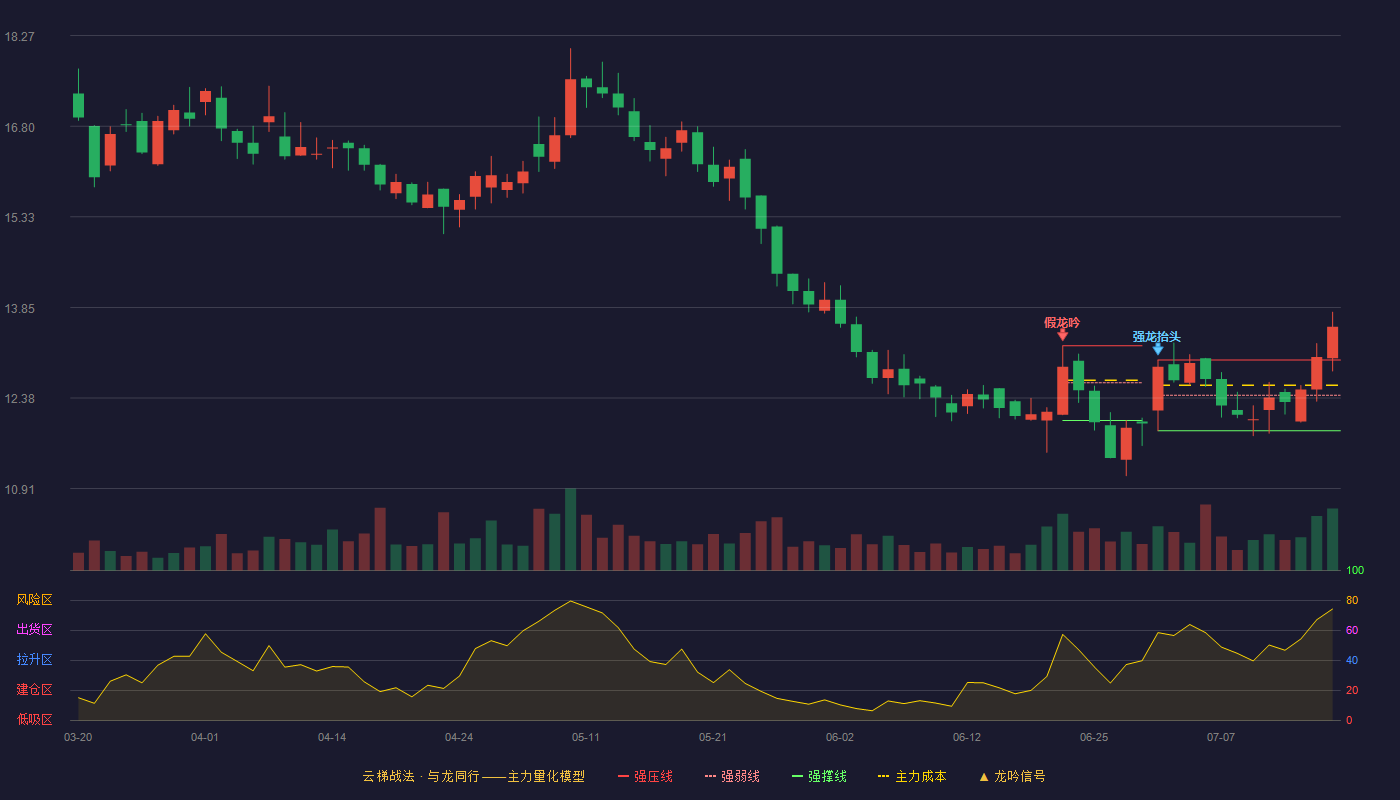Click the 低吸区 zone label
The image size is (1400, 800).
(x=34, y=719)
